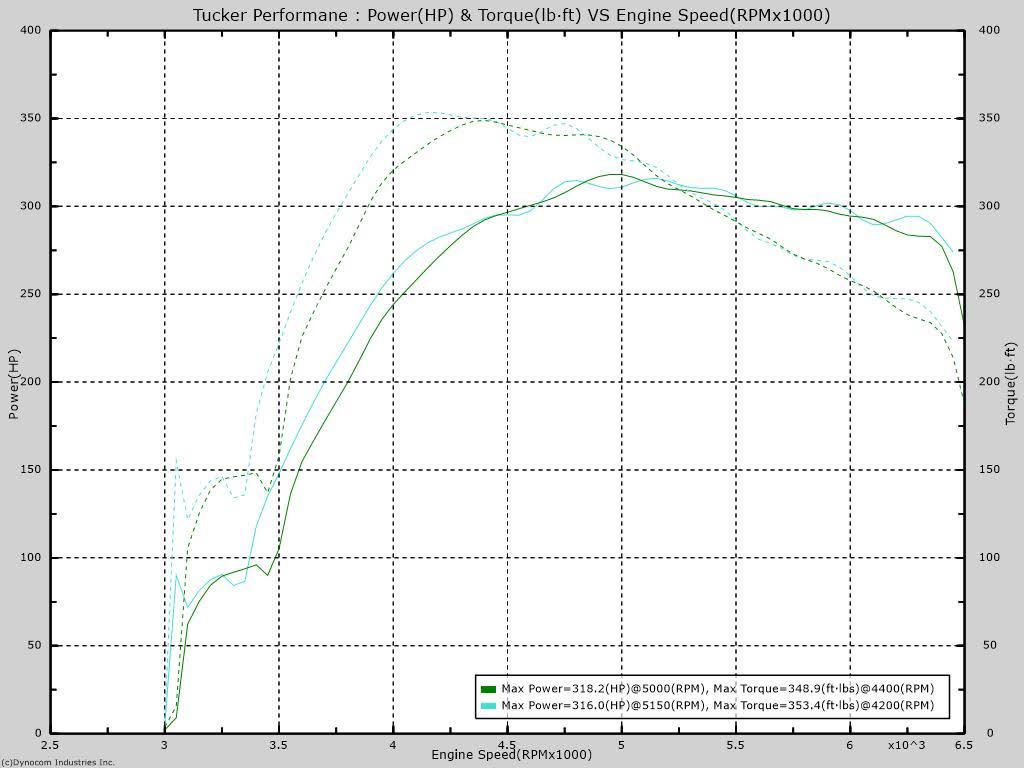Click the '50' tick on Torque axis
The width and height of the screenshot is (1024, 768).
pos(989,645)
